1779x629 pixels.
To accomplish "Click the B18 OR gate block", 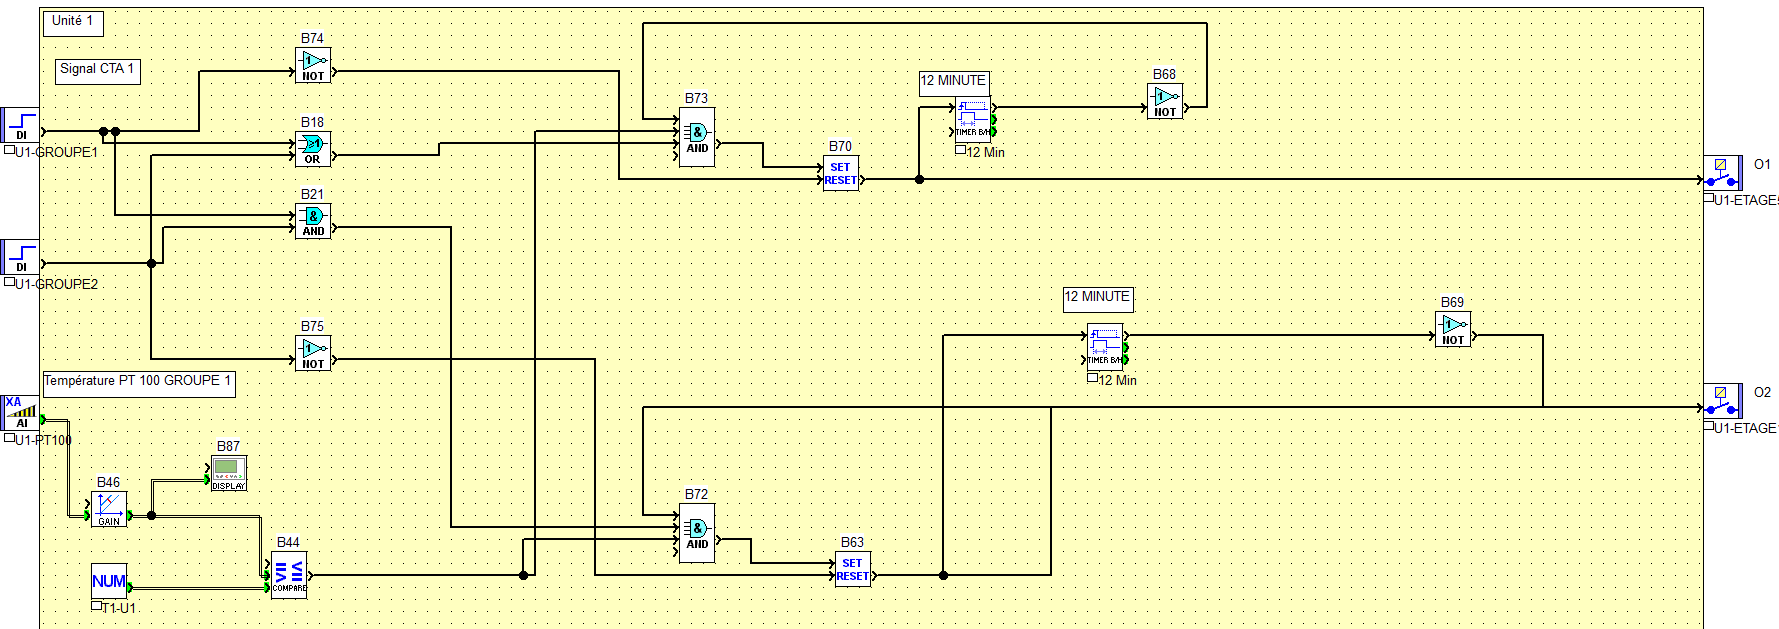I will [313, 149].
